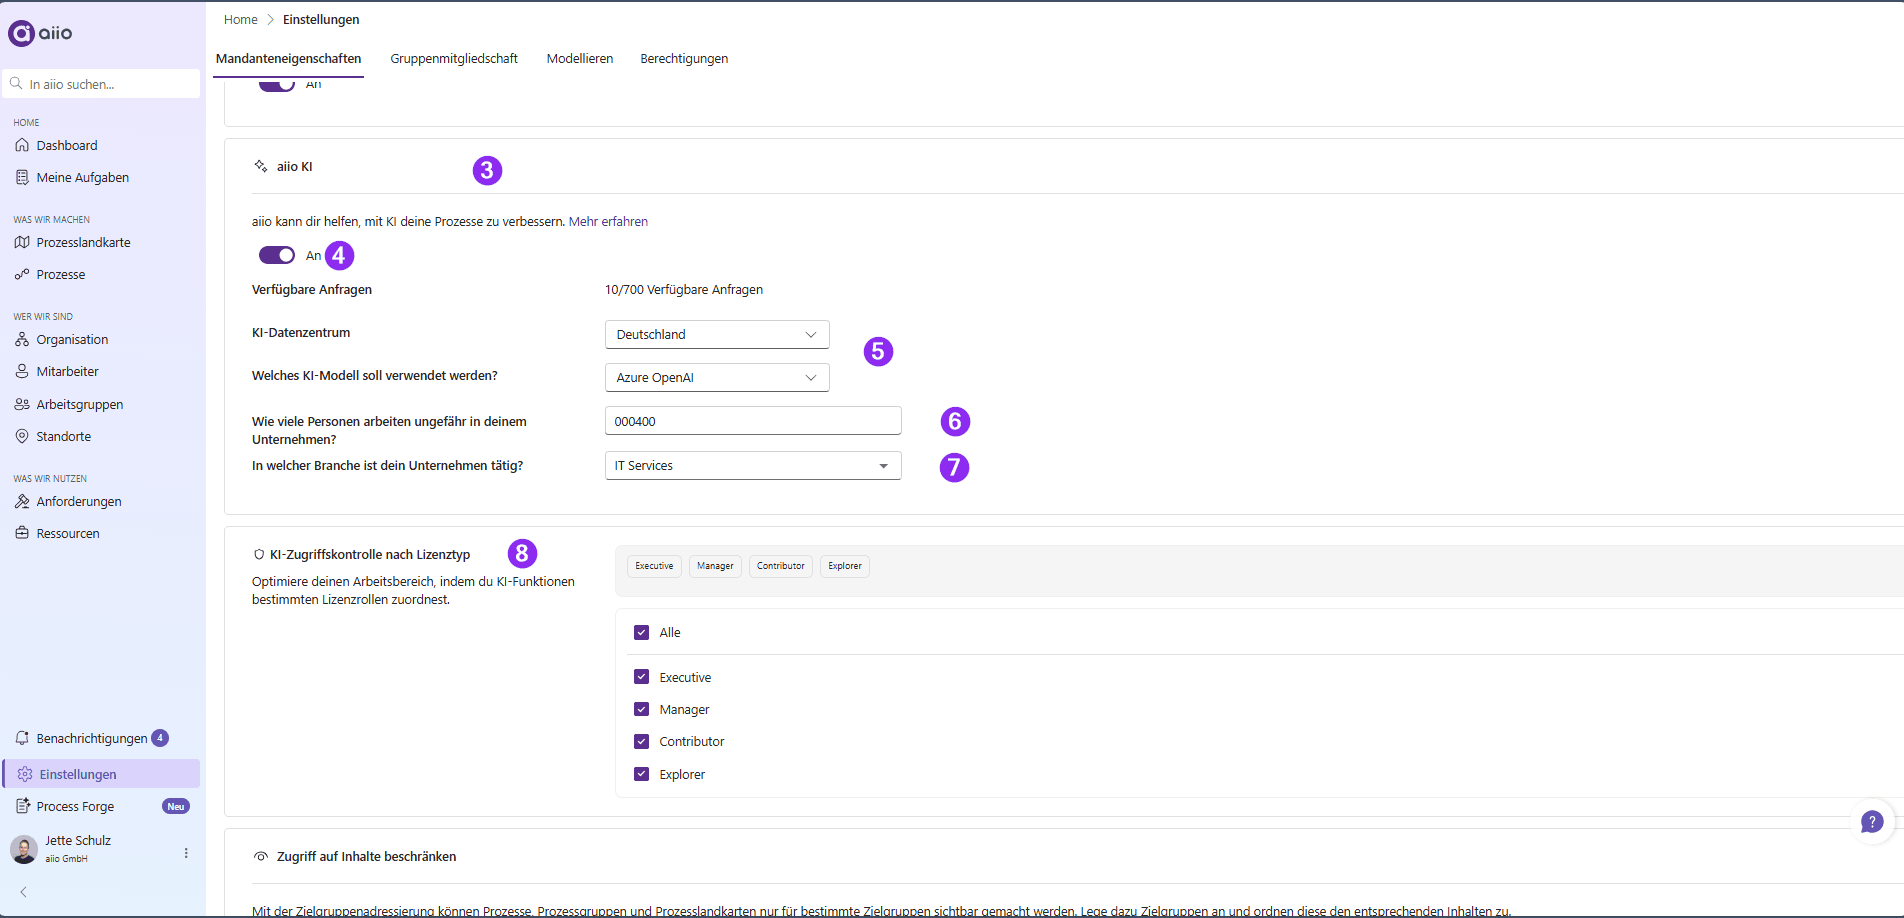Click the Meine Aufgaben checklist icon
The image size is (1904, 918).
coord(22,177)
